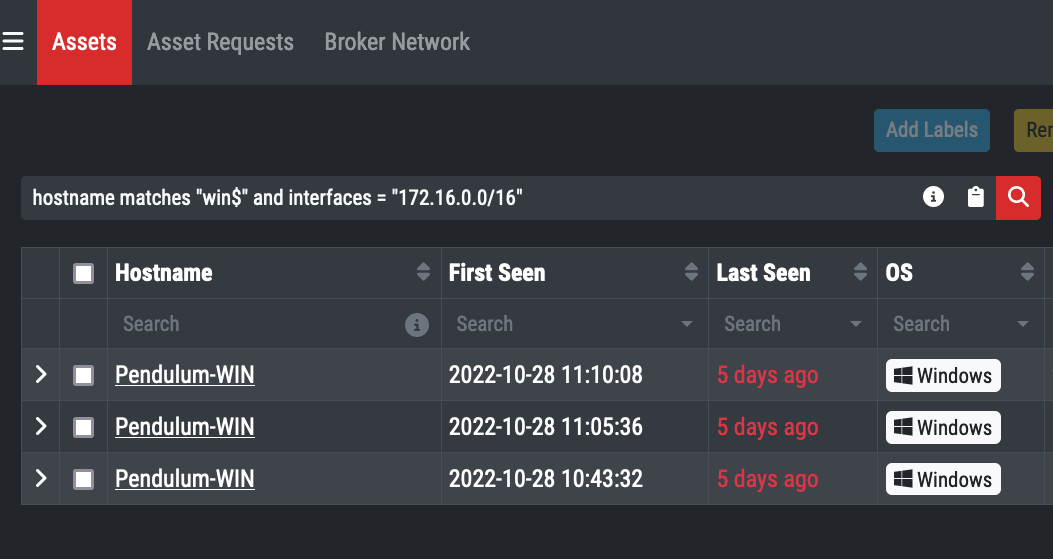
Task: Open the First Seen filter dropdown
Action: (x=687, y=325)
